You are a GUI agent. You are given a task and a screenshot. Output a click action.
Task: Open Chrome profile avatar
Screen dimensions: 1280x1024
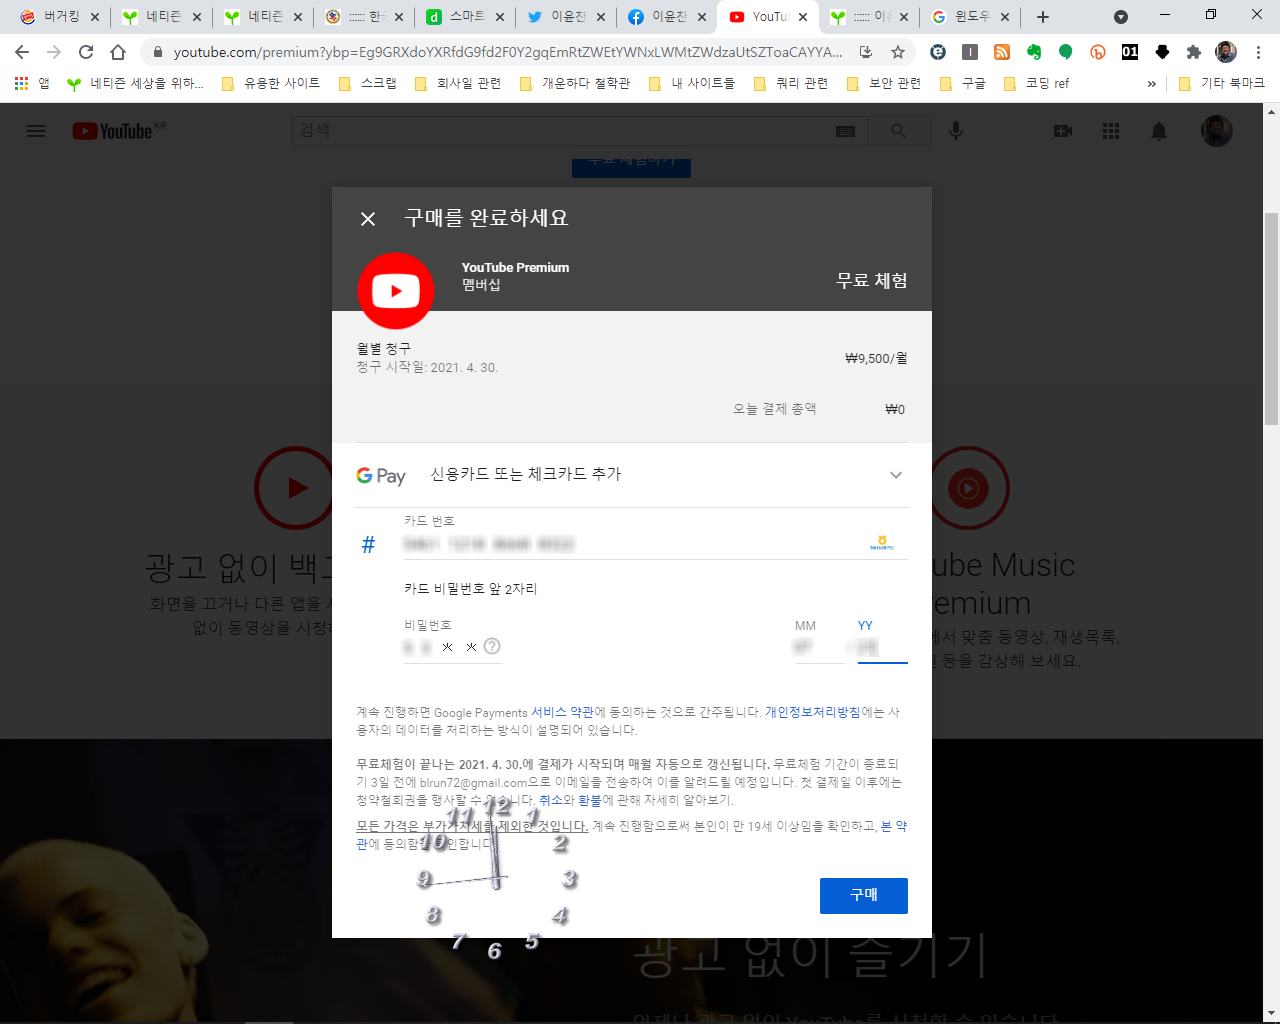click(x=1226, y=52)
